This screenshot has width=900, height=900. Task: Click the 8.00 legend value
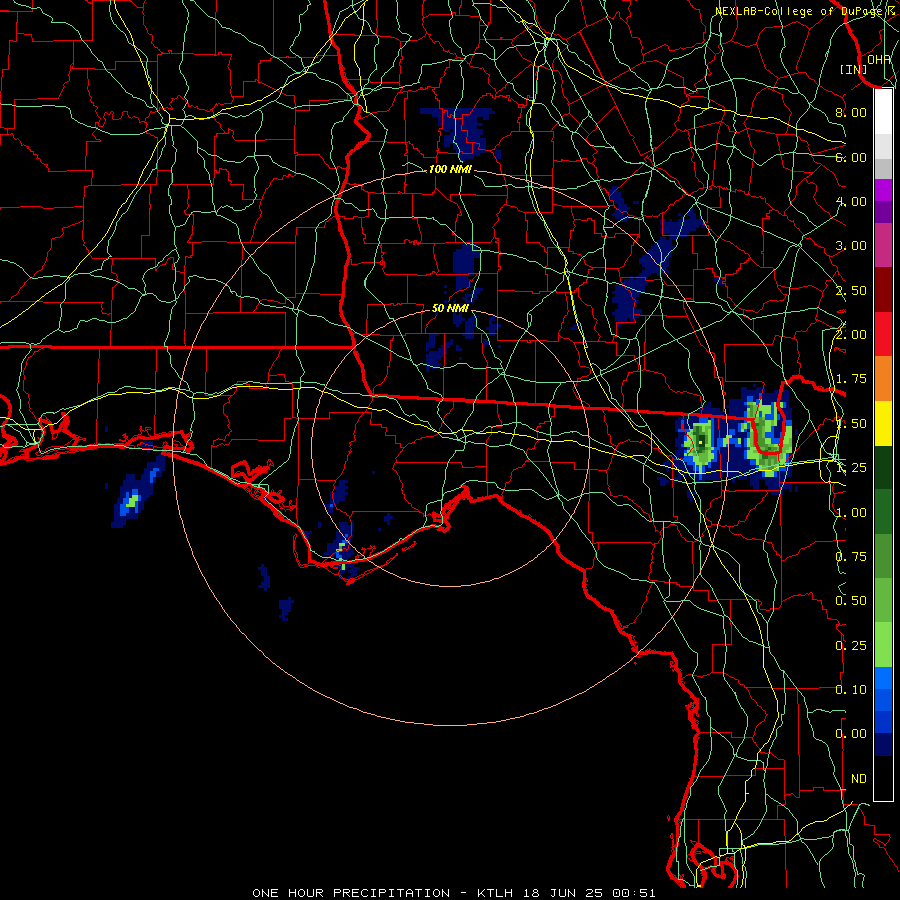(851, 112)
